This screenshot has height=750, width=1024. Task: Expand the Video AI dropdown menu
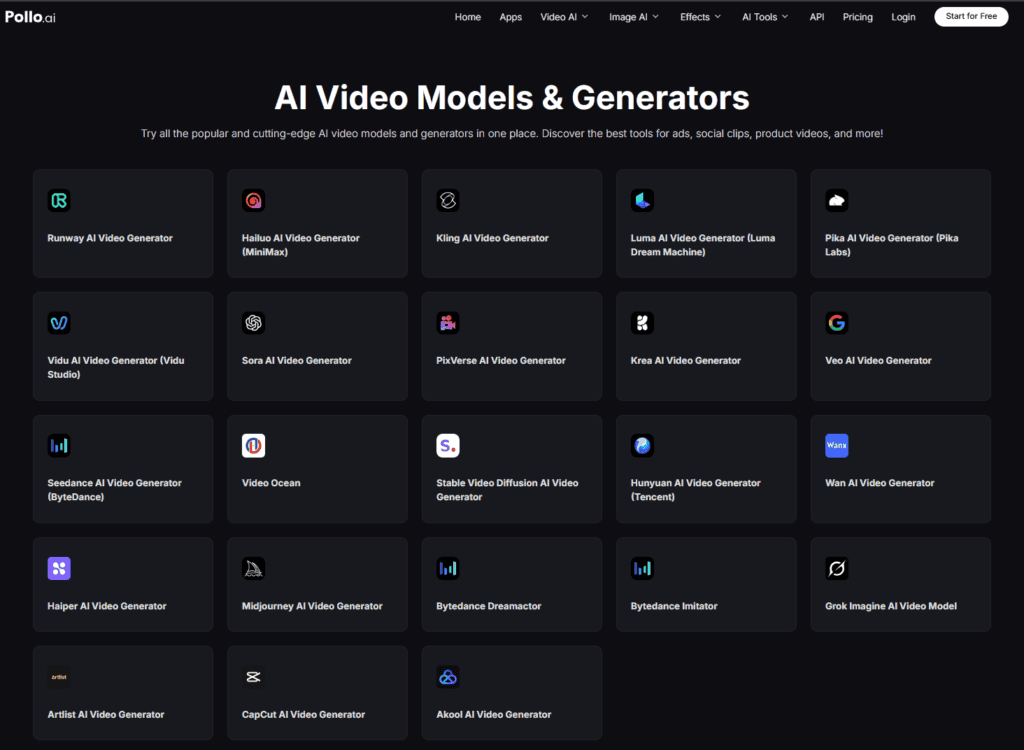564,17
